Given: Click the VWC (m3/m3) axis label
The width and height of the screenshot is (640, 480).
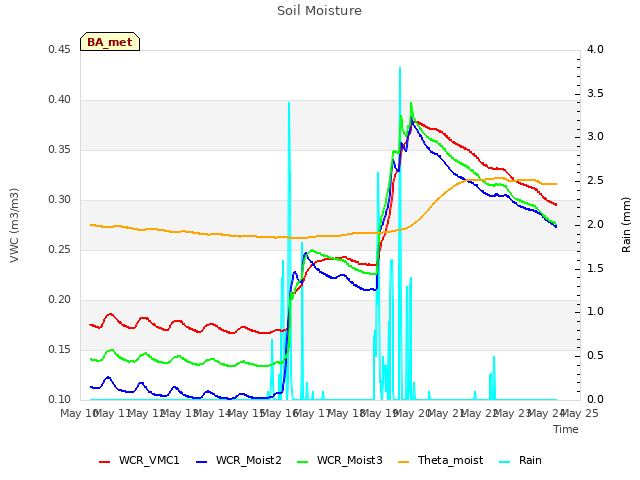Looking at the screenshot, I should [x=14, y=225].
